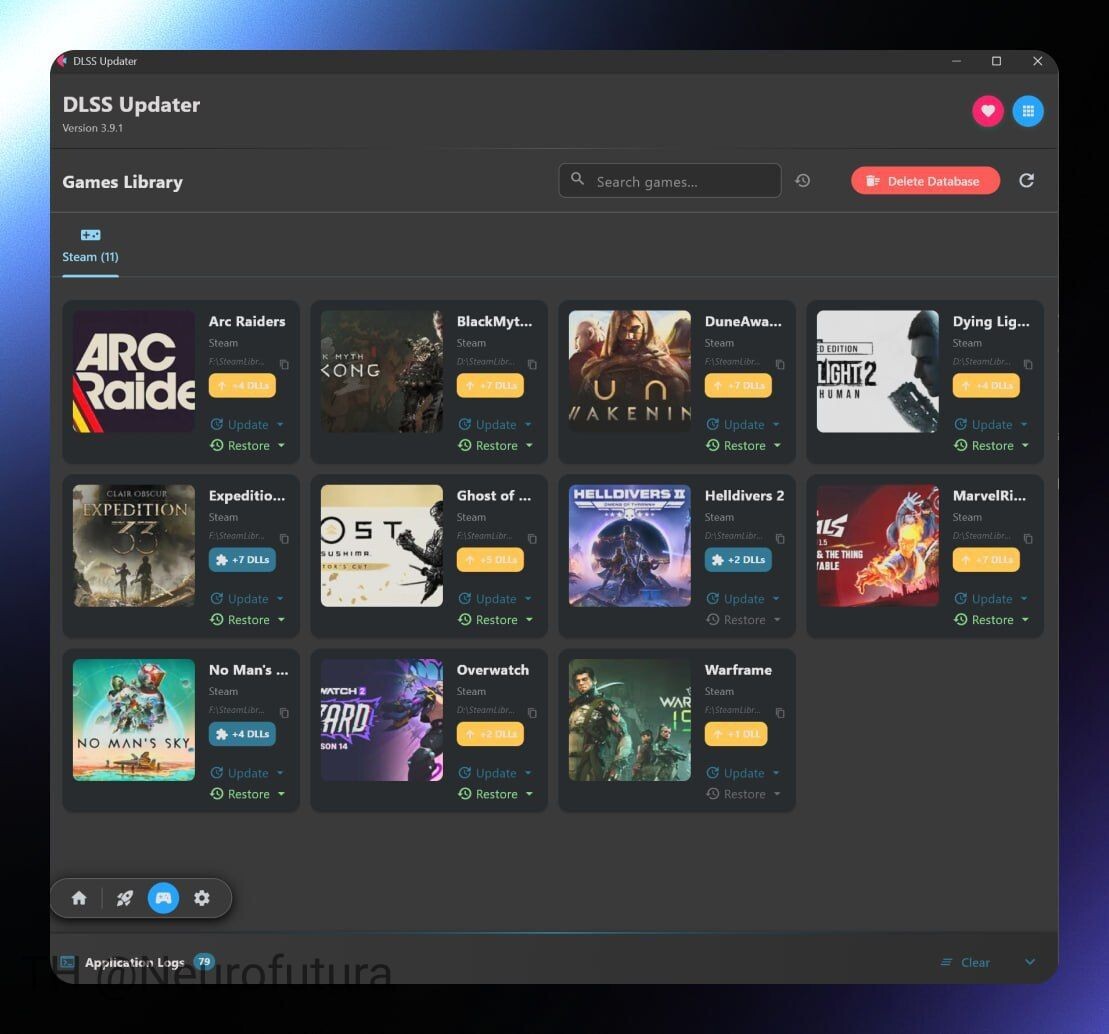The image size is (1109, 1034).
Task: Copy path icon for BlackMyth card
Action: click(x=533, y=364)
